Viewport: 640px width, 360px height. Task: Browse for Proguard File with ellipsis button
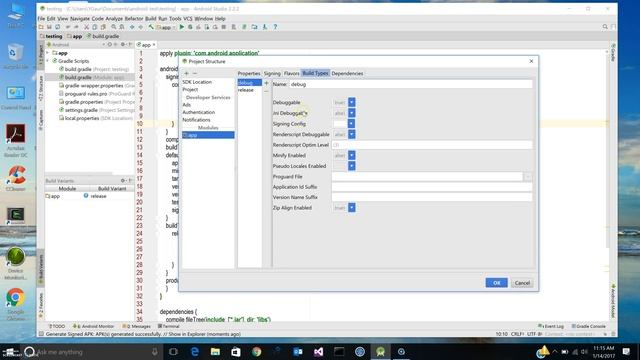528,177
